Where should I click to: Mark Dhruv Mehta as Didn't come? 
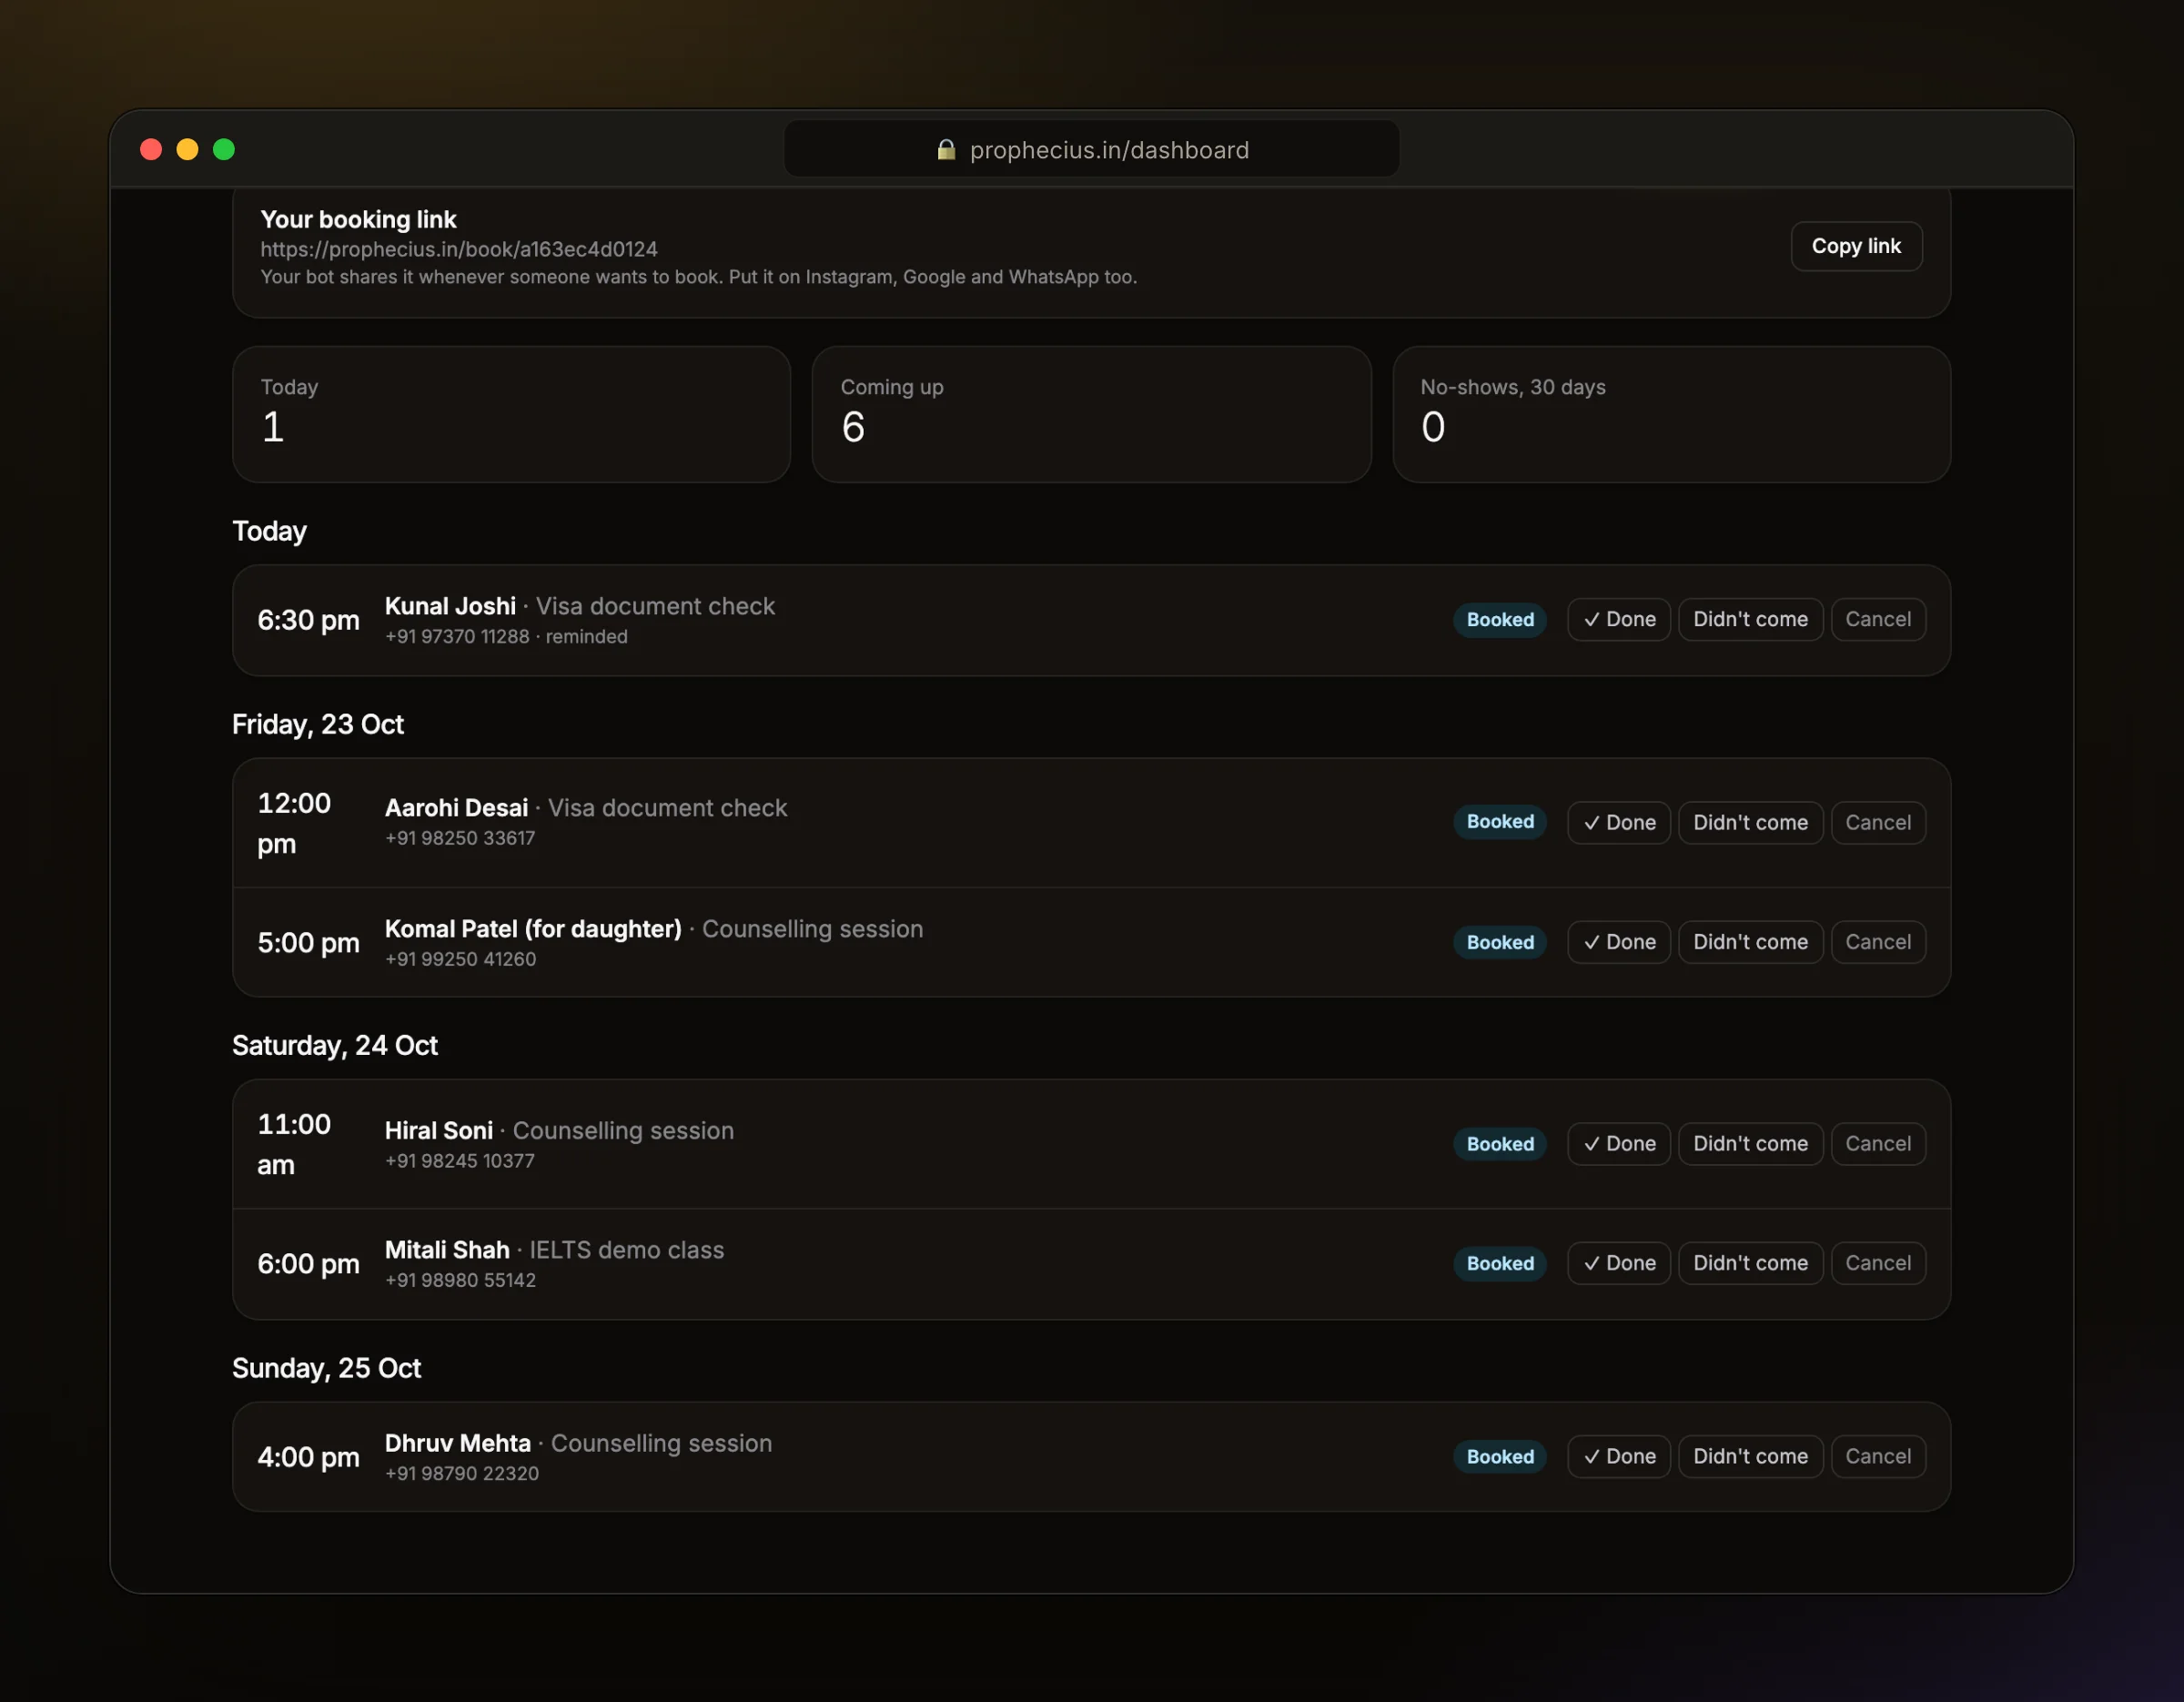tap(1750, 1456)
